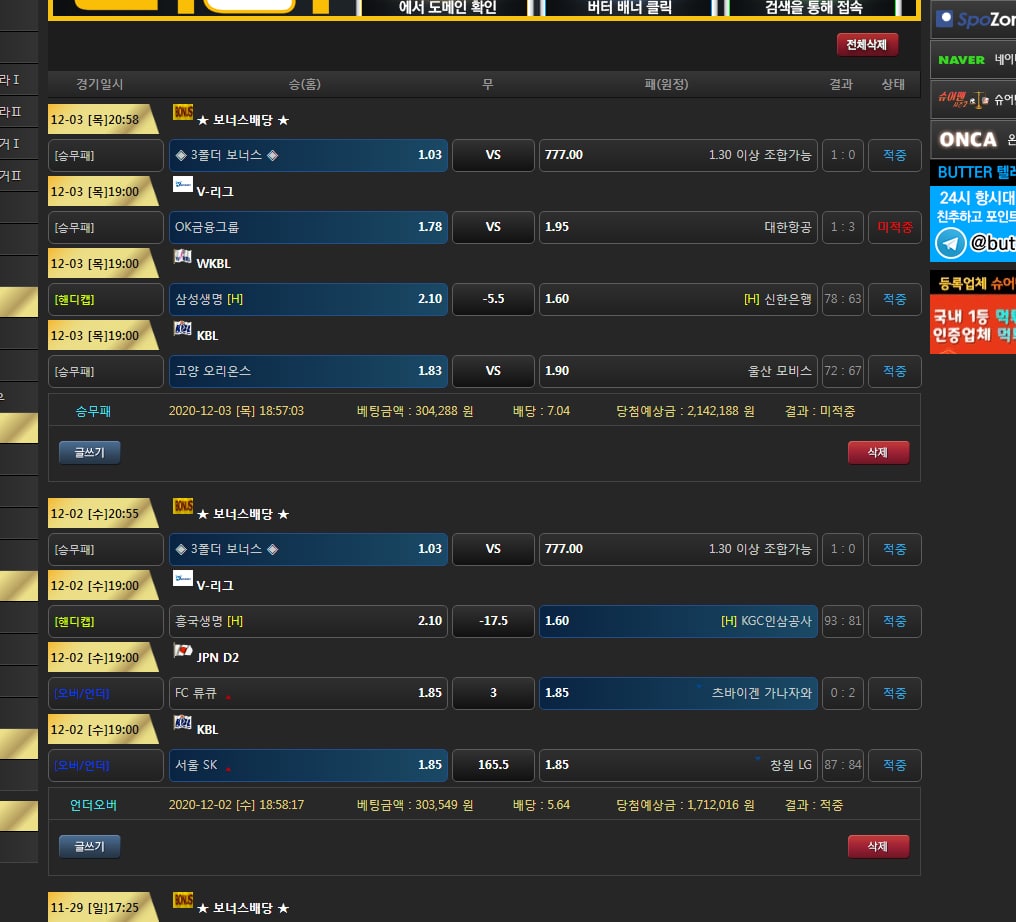Click 글쓰기 under the 12-03 betting slip
1016x922 pixels.
click(x=89, y=453)
